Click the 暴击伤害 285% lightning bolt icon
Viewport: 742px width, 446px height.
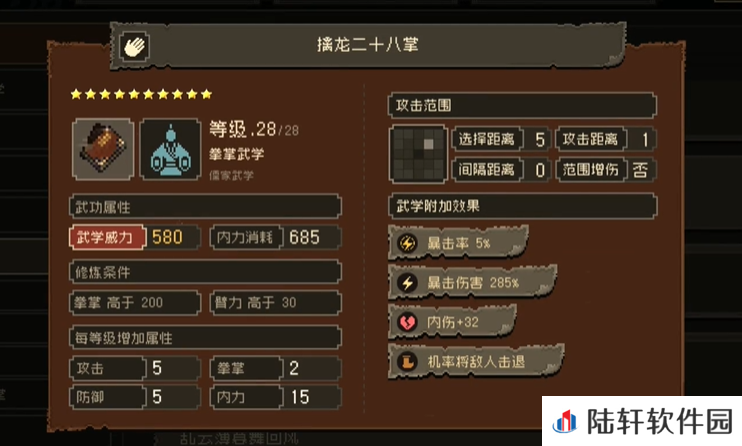pyautogui.click(x=407, y=283)
